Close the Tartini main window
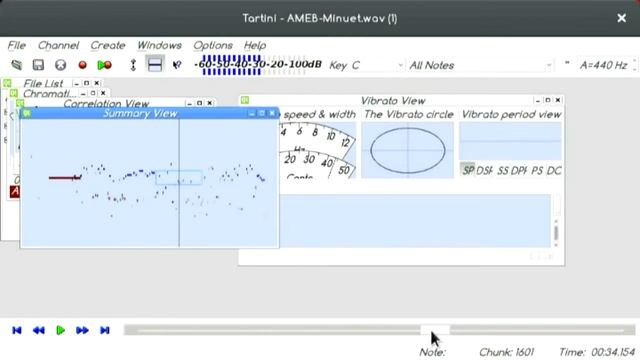This screenshot has height=360, width=640. [622, 18]
